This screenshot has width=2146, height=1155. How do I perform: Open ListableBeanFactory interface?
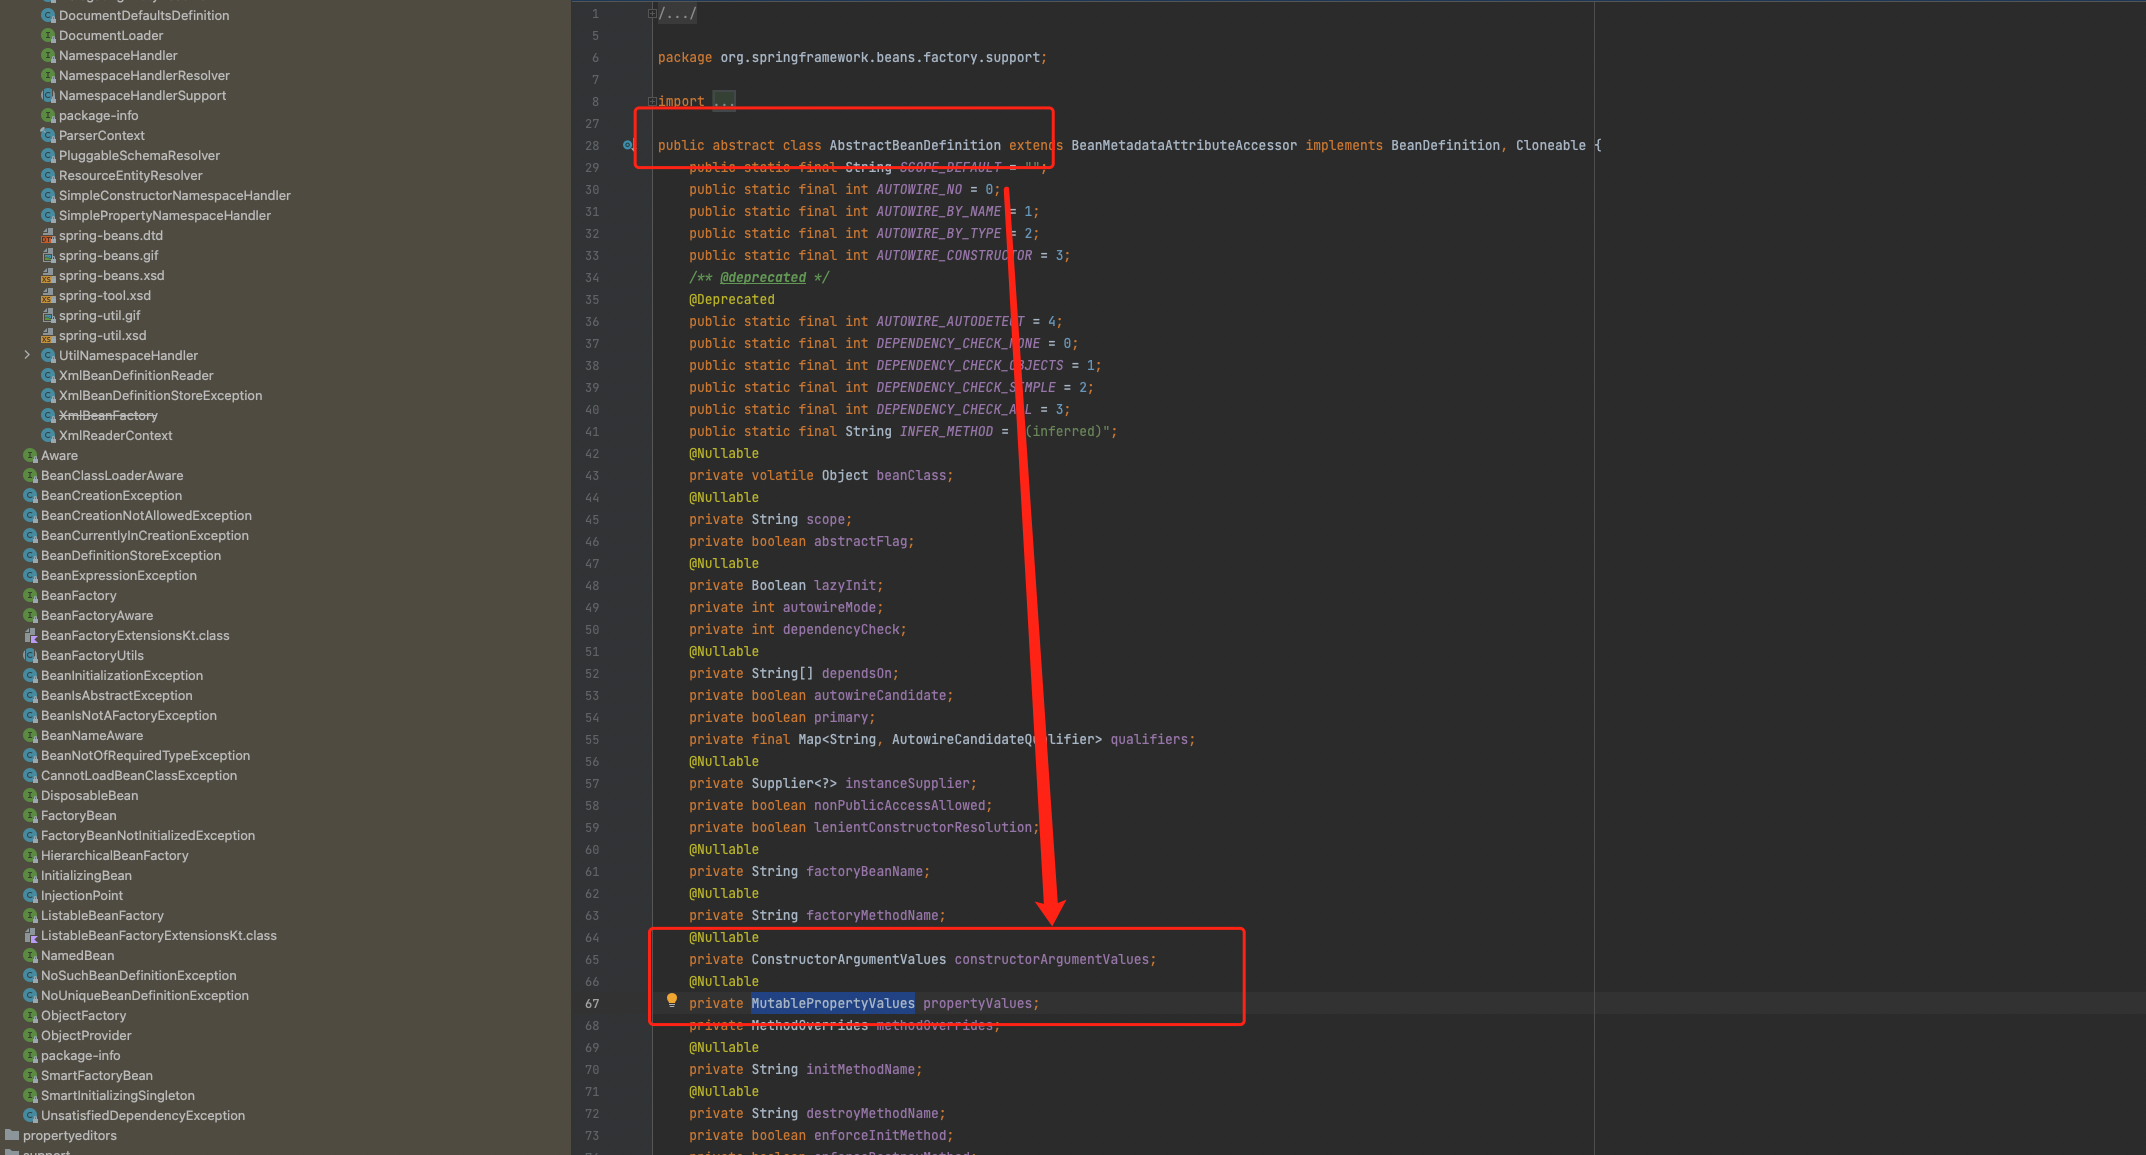point(102,915)
